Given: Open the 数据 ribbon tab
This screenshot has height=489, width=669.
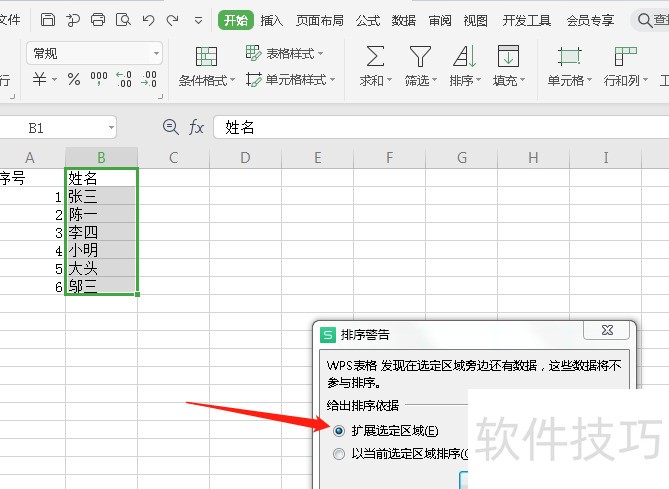Looking at the screenshot, I should tap(404, 20).
